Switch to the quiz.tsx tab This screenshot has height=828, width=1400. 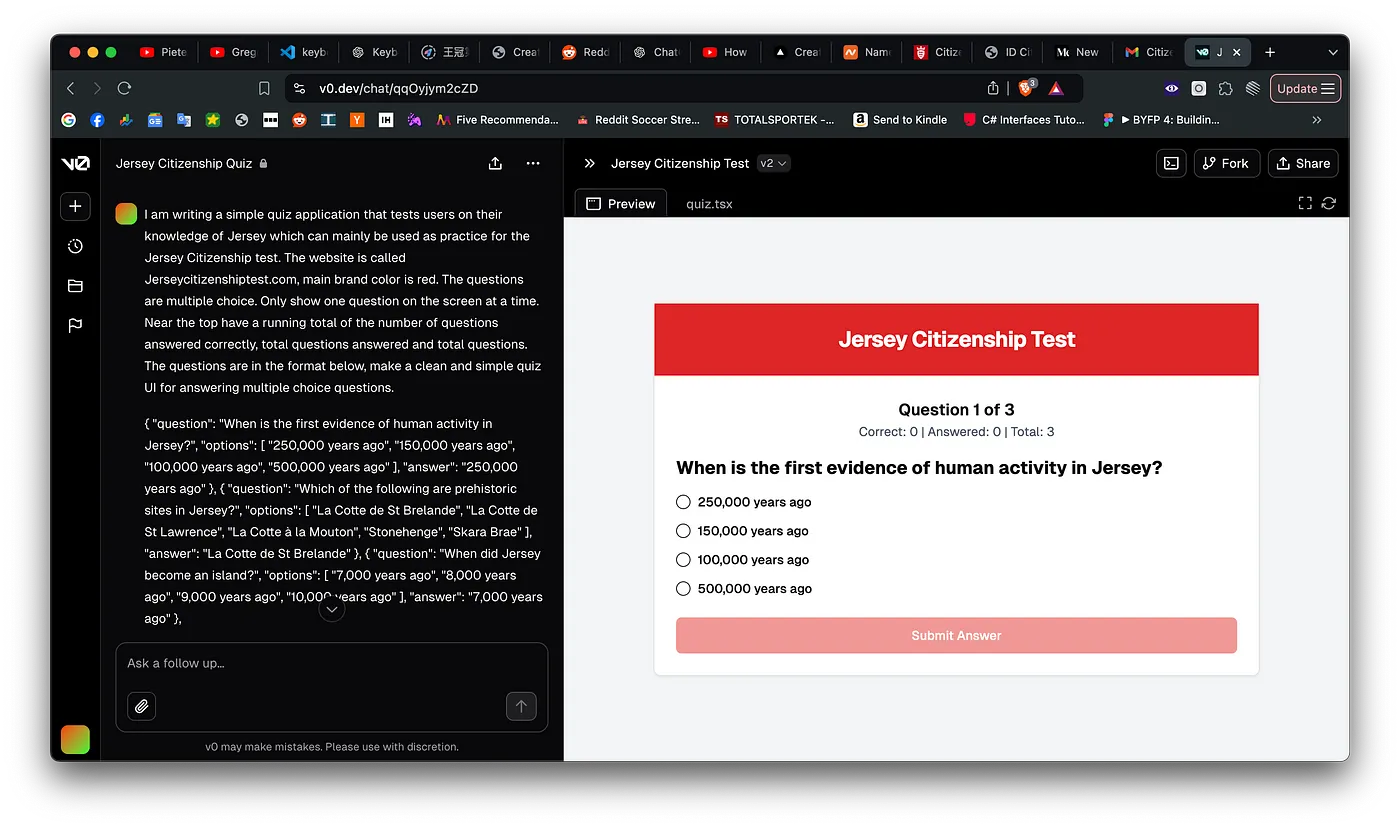point(709,203)
